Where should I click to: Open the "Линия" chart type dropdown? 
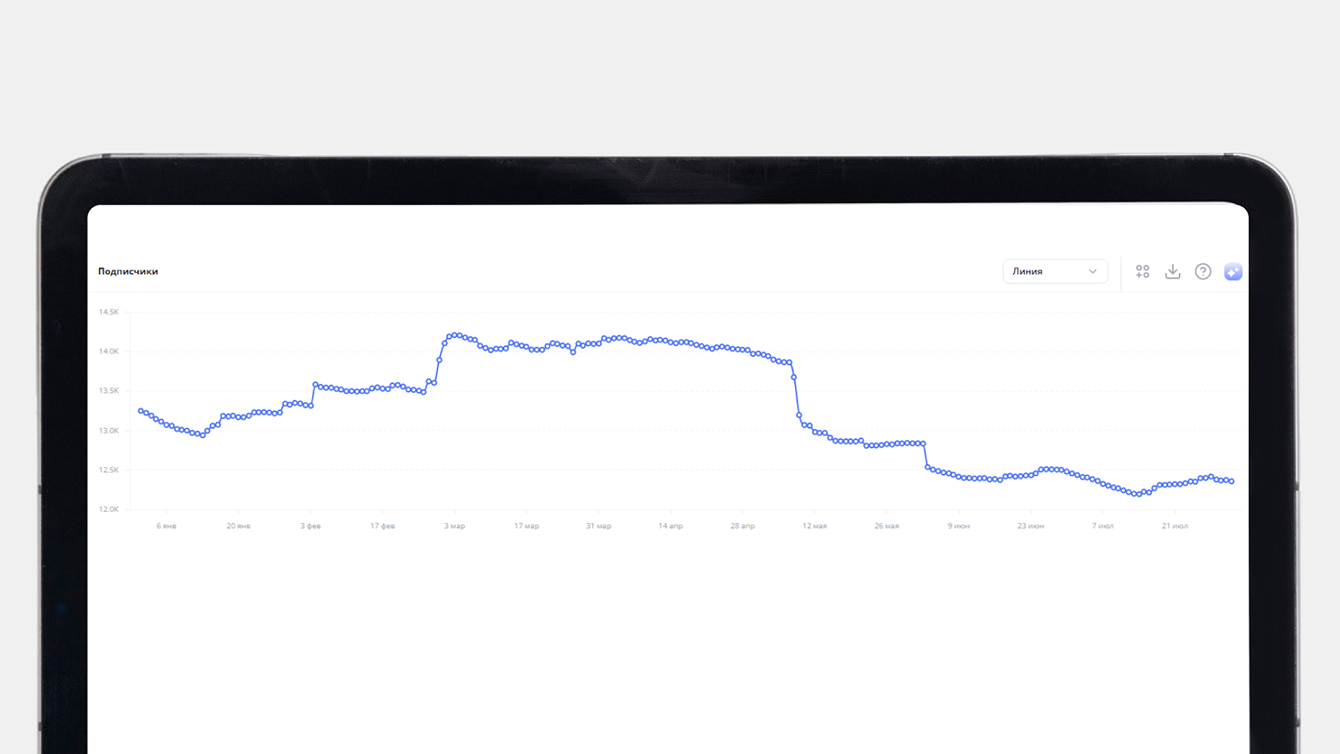click(x=1055, y=271)
